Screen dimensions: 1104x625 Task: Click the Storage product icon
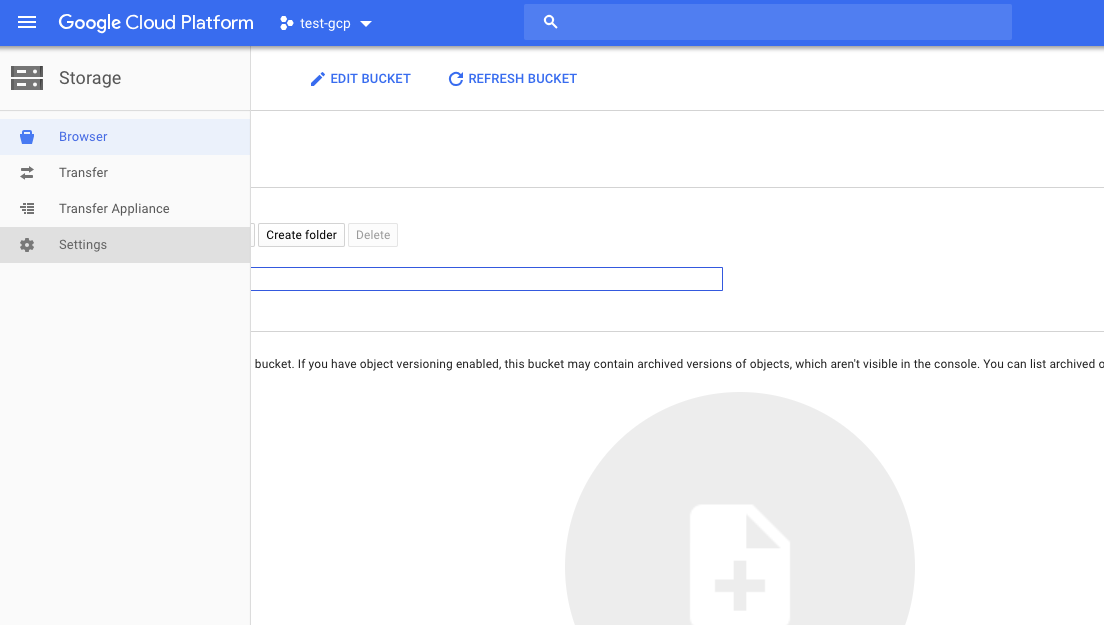click(x=27, y=78)
